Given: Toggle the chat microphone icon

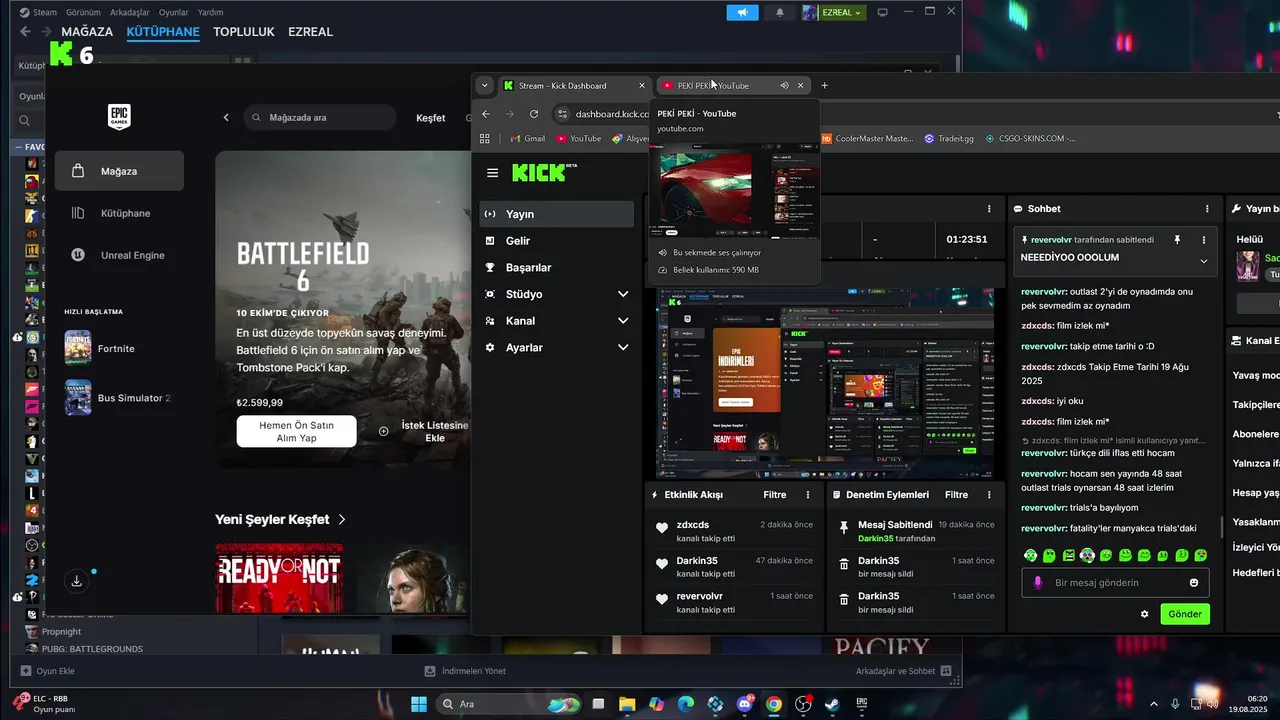Looking at the screenshot, I should [1038, 583].
